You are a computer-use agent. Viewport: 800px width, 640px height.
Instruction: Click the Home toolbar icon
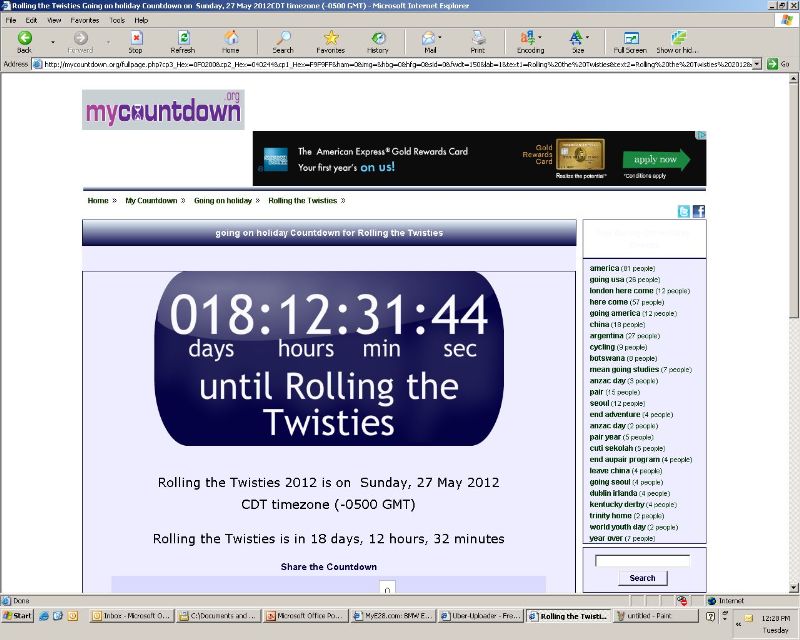pyautogui.click(x=231, y=38)
